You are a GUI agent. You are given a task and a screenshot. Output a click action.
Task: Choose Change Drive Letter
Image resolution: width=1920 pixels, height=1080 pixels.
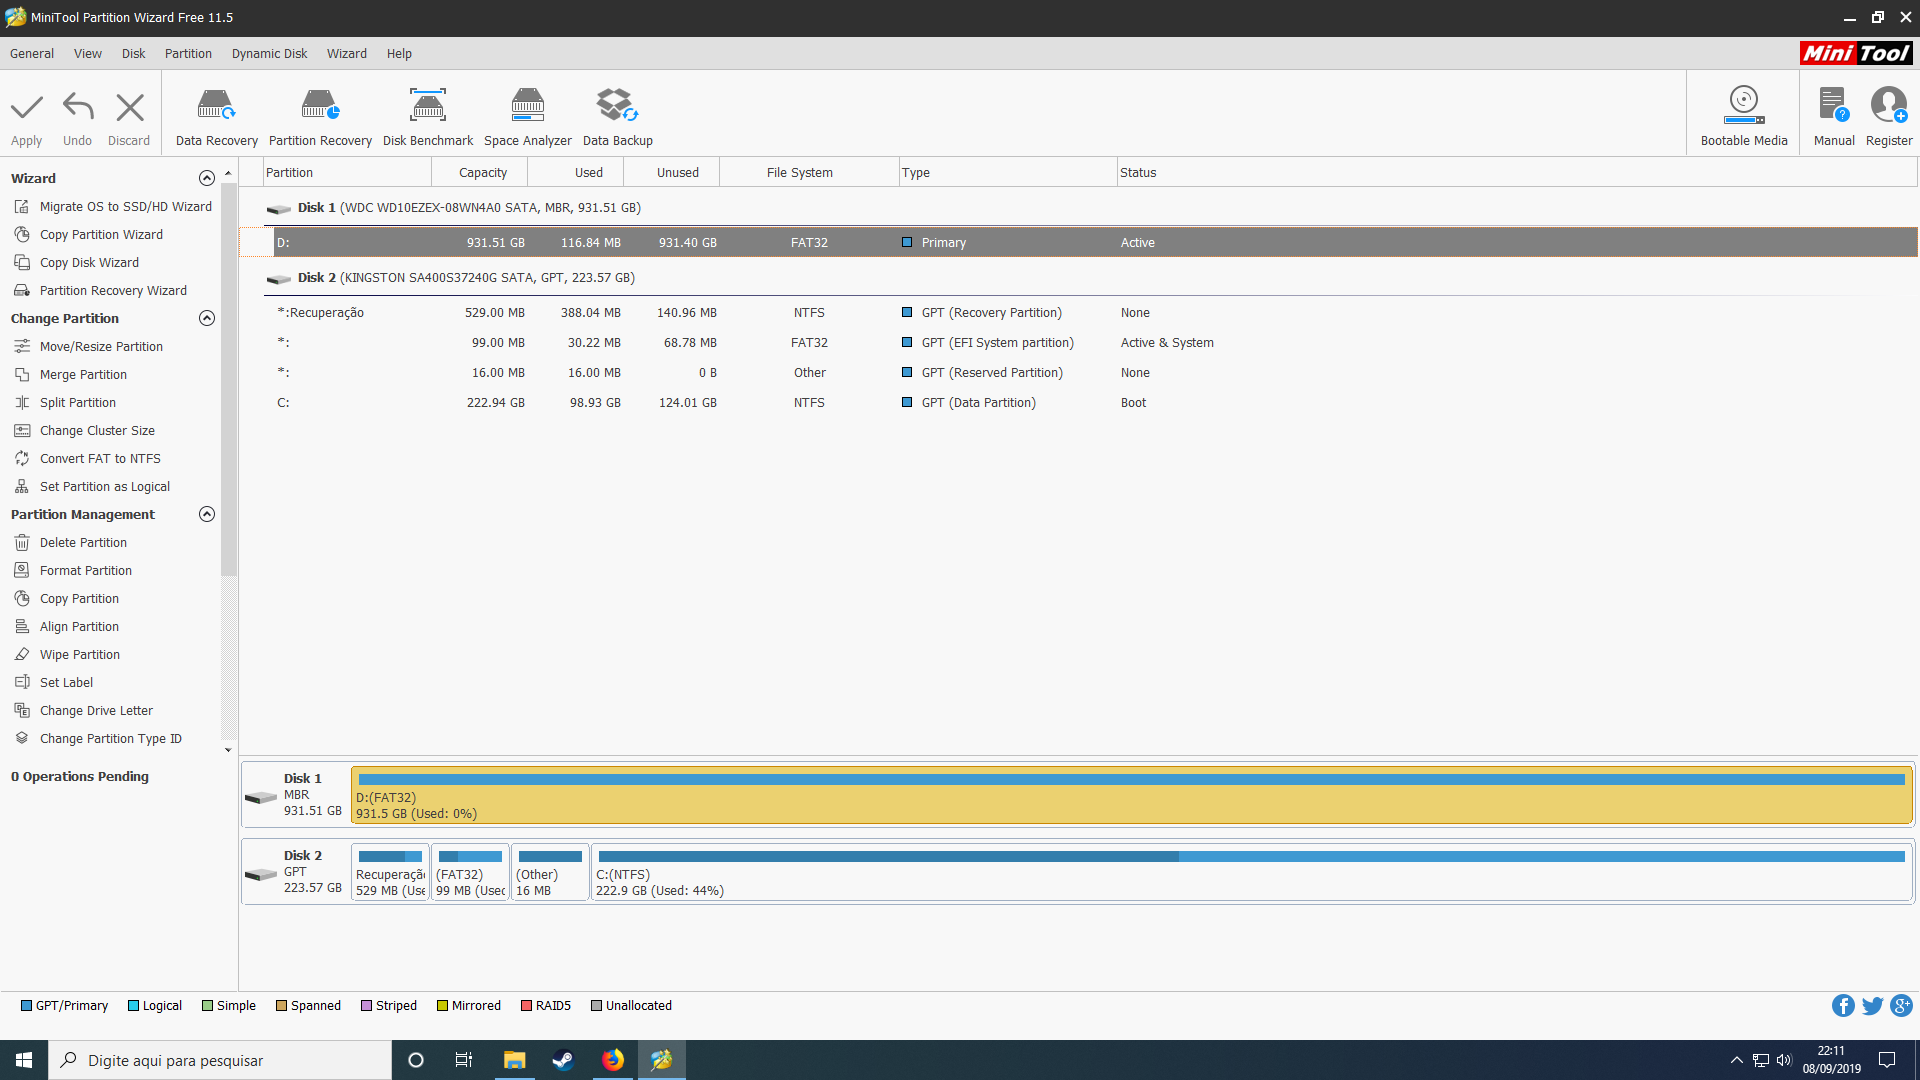(84, 711)
